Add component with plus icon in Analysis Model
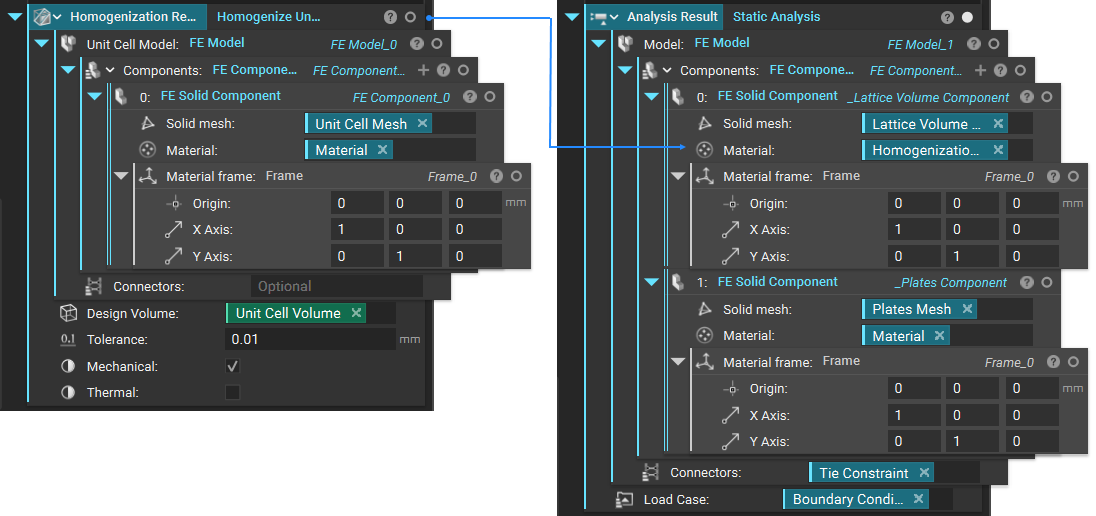The width and height of the screenshot is (1096, 516). coord(980,70)
